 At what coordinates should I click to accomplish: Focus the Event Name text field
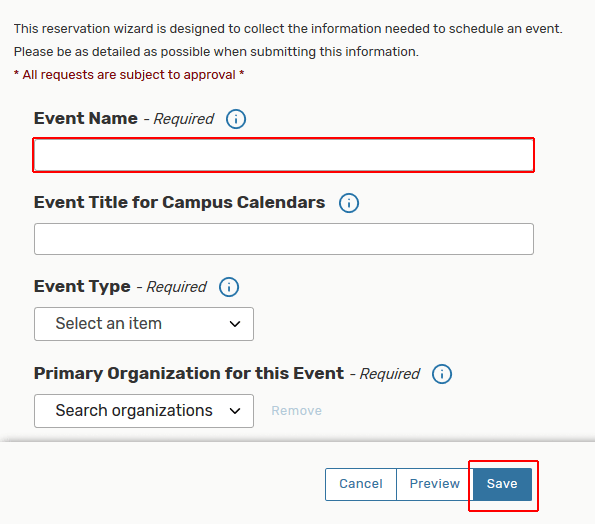(x=283, y=155)
